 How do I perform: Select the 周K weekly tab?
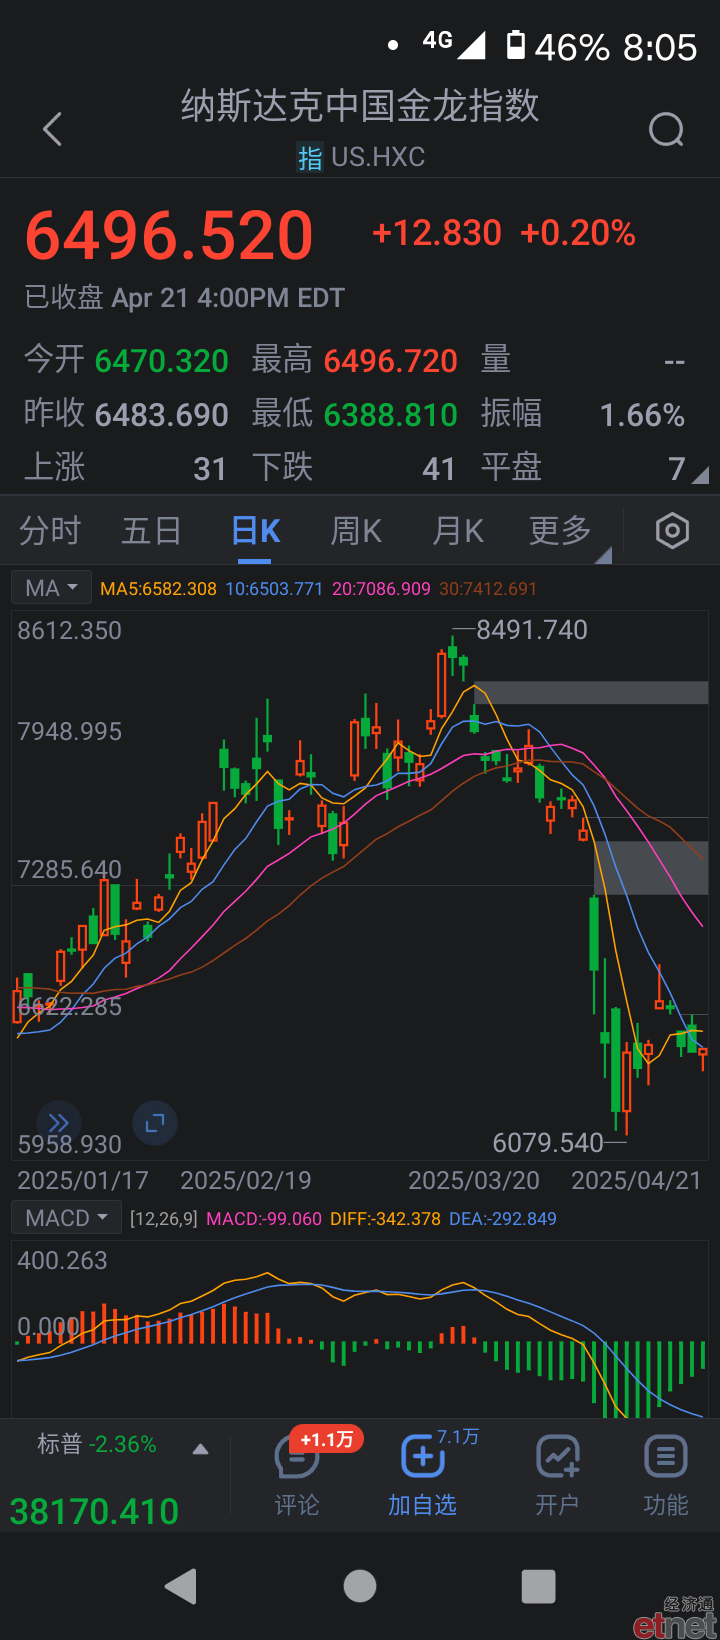(357, 531)
